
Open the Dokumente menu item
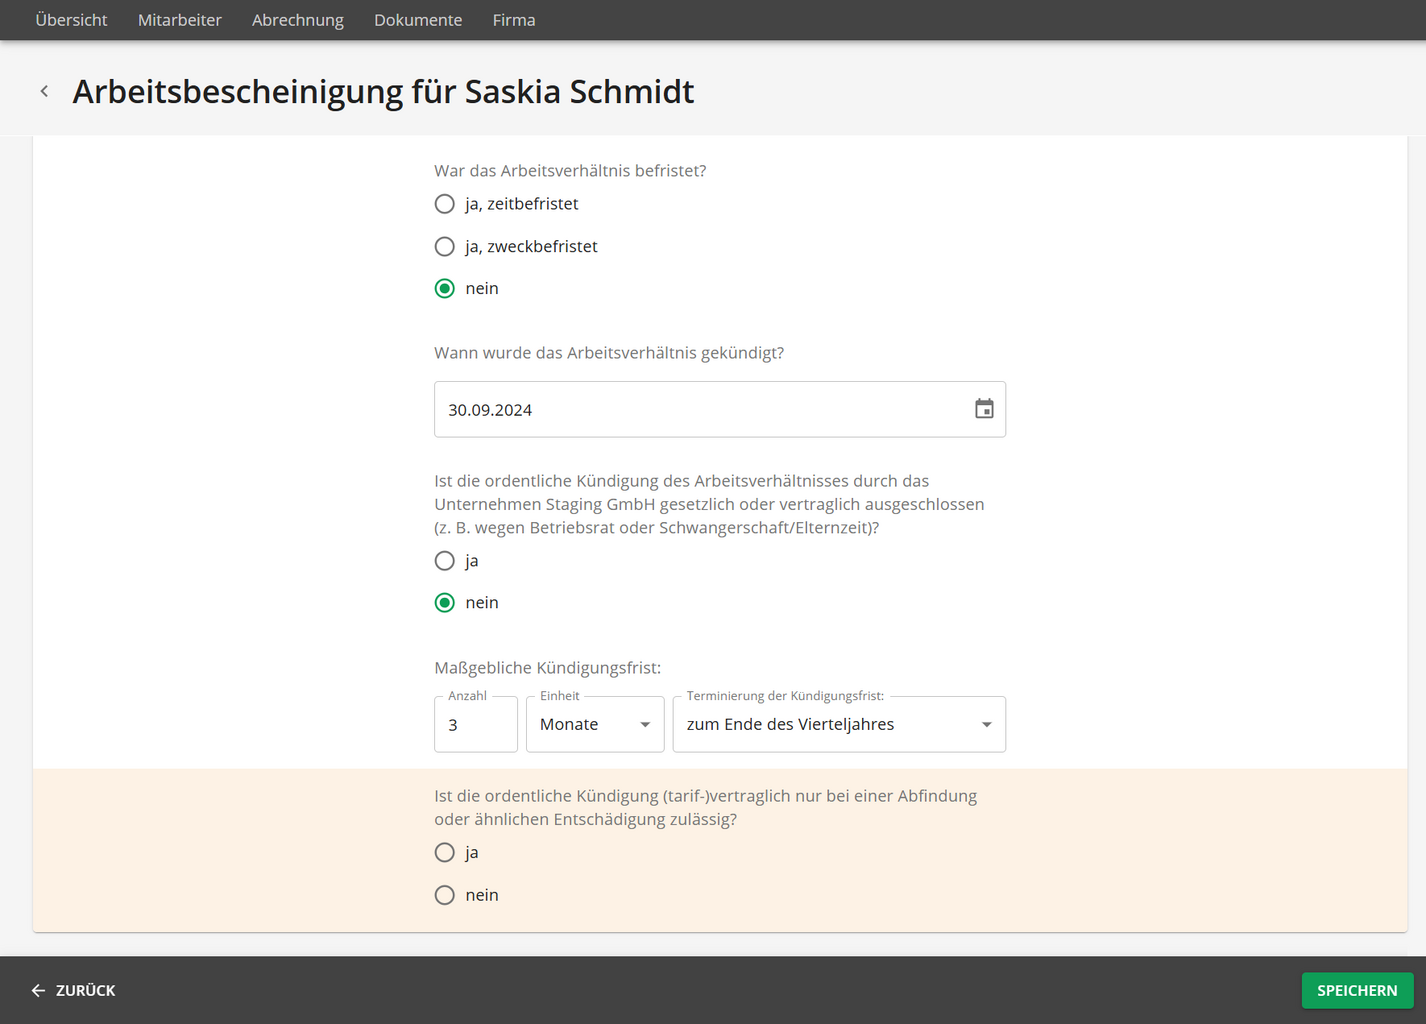(x=418, y=20)
